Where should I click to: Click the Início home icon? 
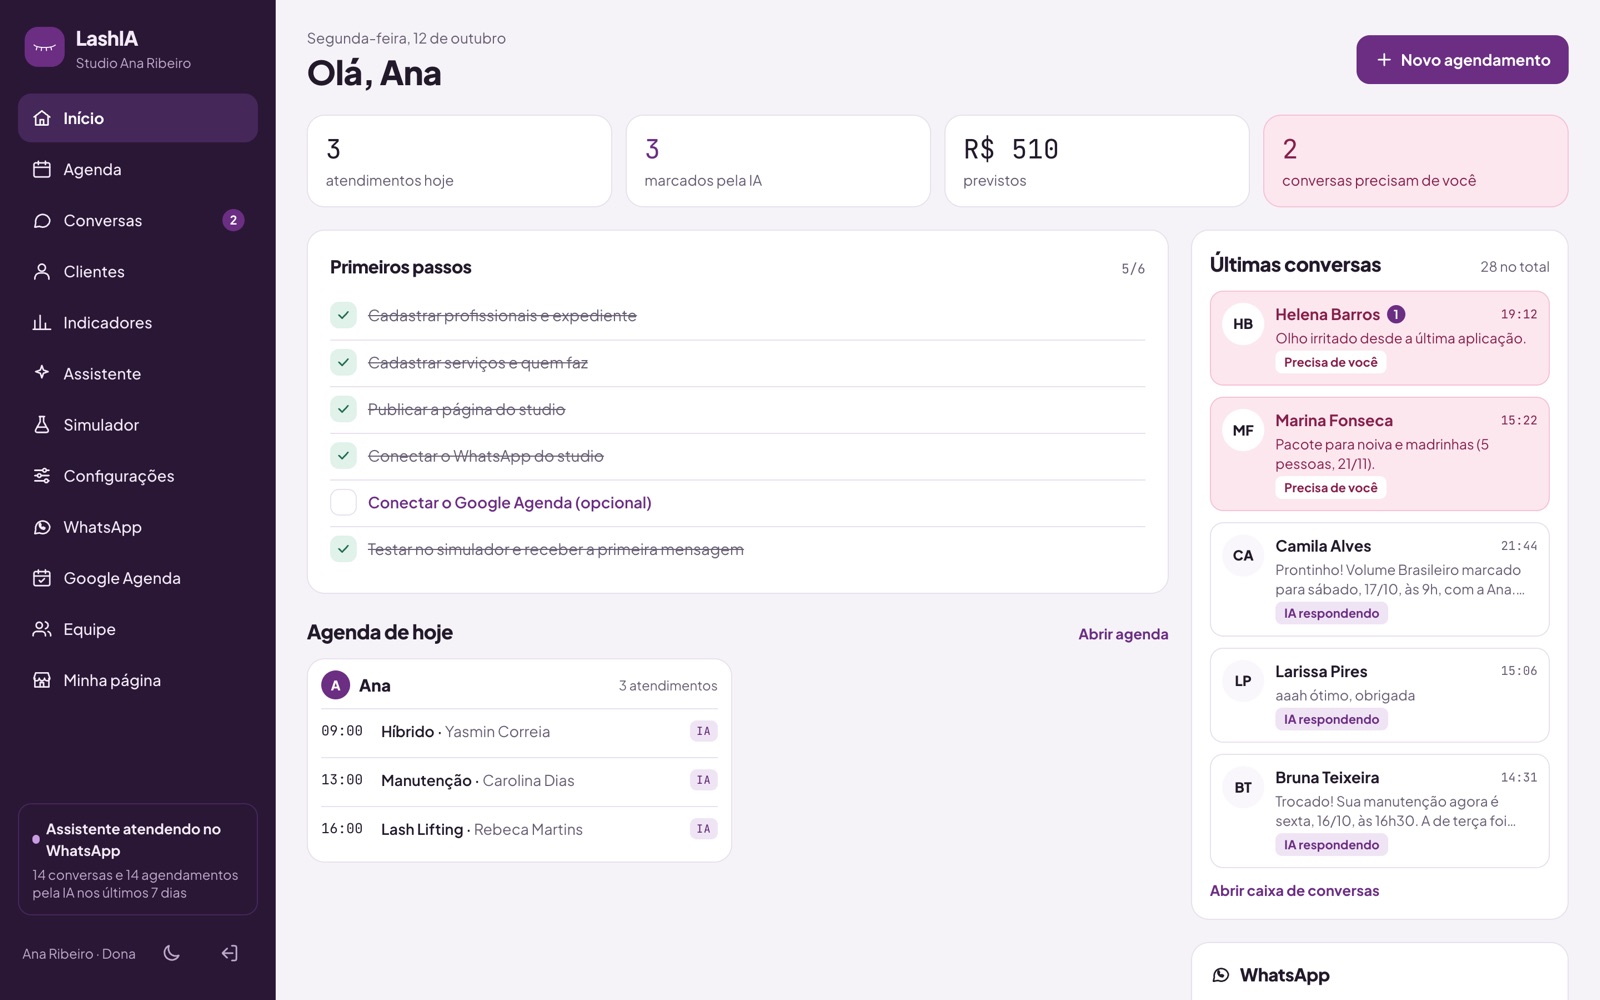point(42,118)
